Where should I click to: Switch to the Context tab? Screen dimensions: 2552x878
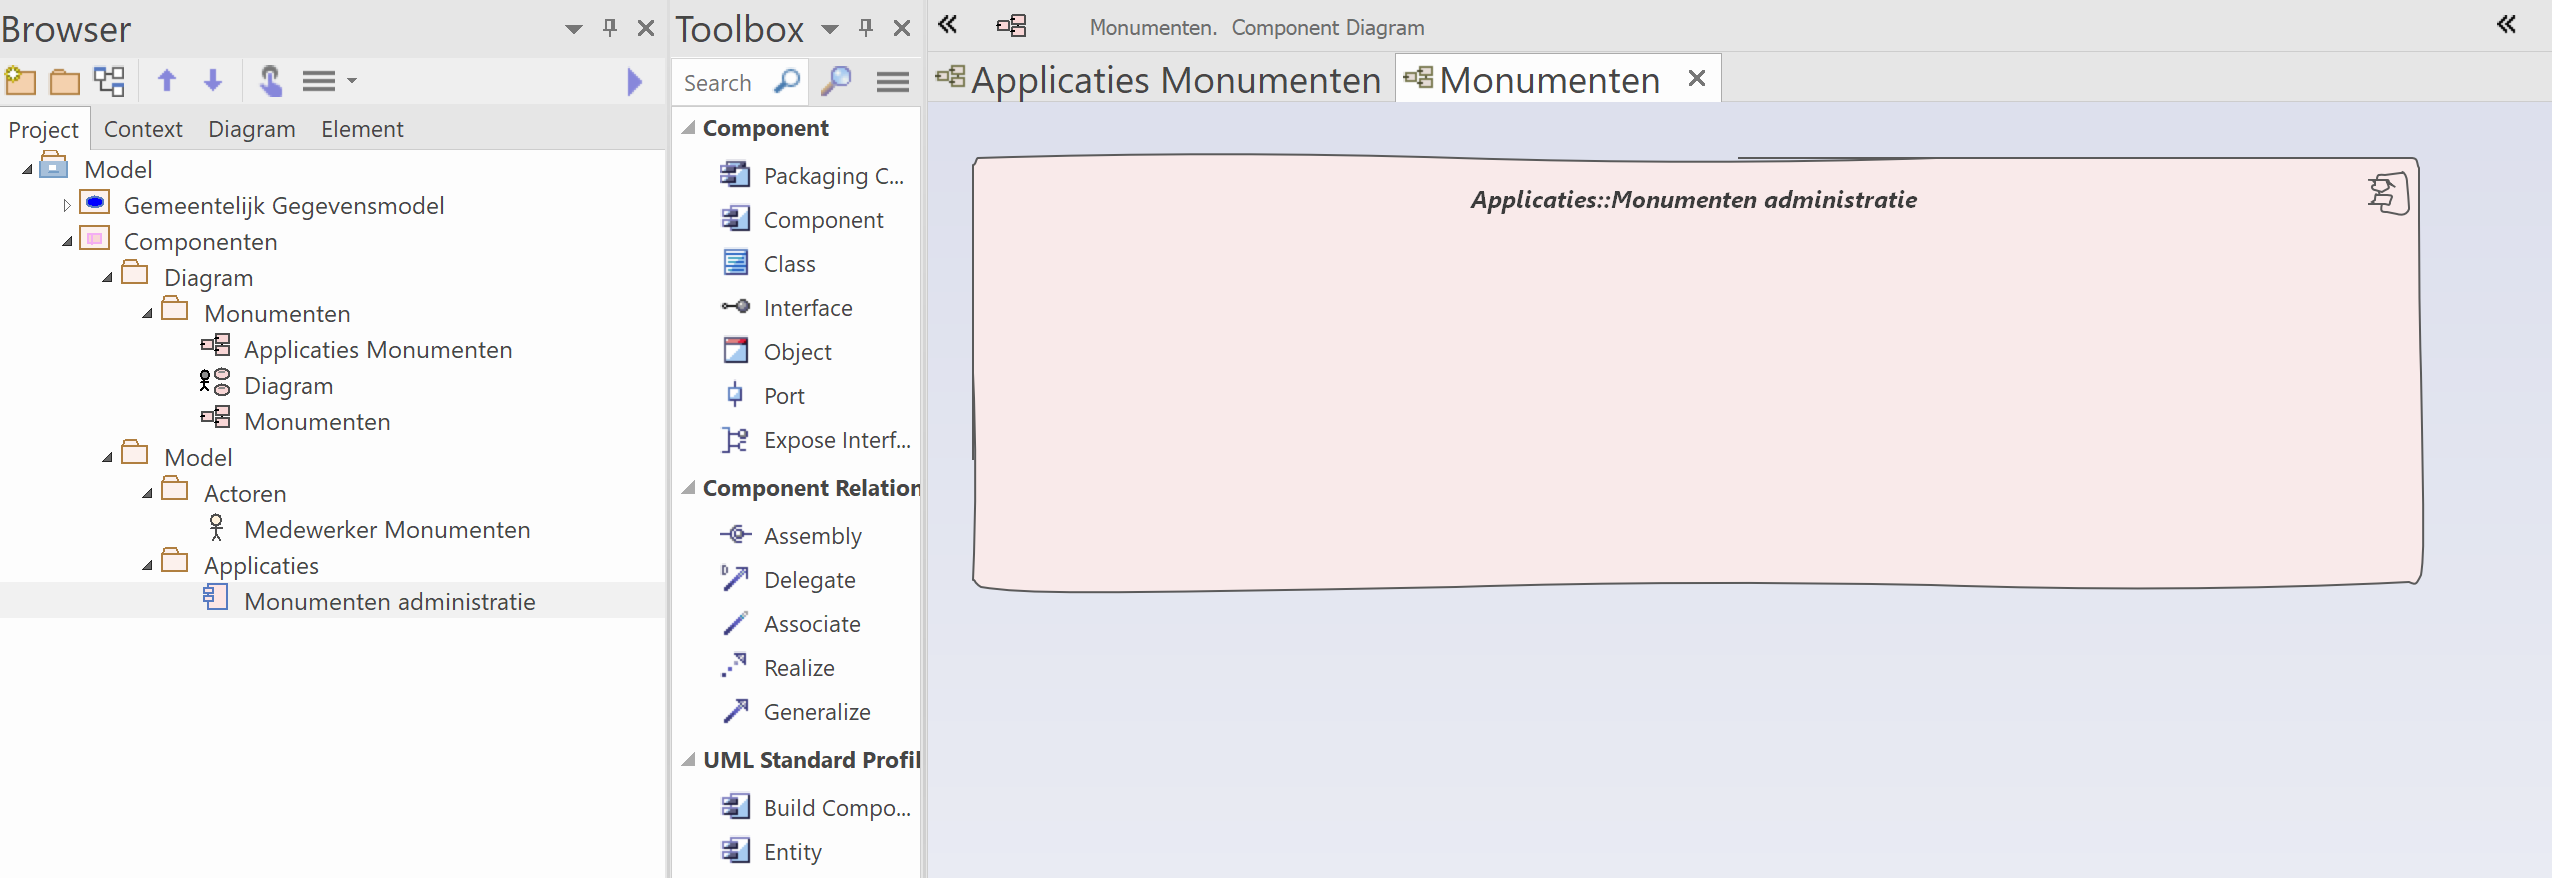pyautogui.click(x=143, y=129)
